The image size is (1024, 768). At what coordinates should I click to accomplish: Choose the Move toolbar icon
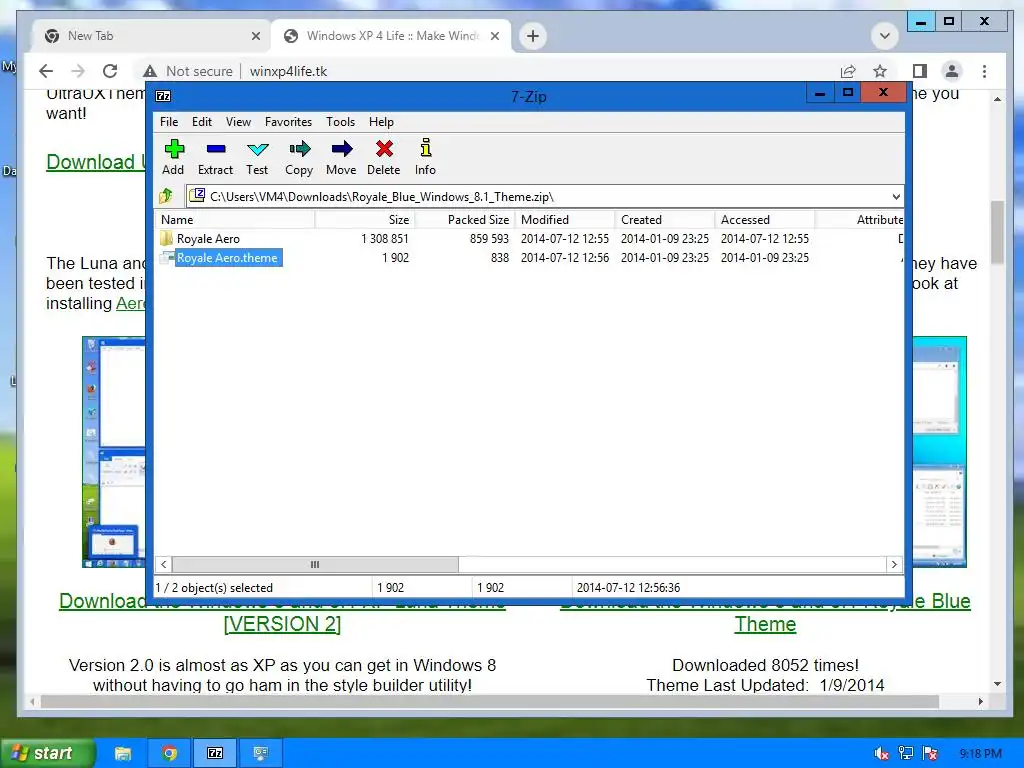point(341,157)
